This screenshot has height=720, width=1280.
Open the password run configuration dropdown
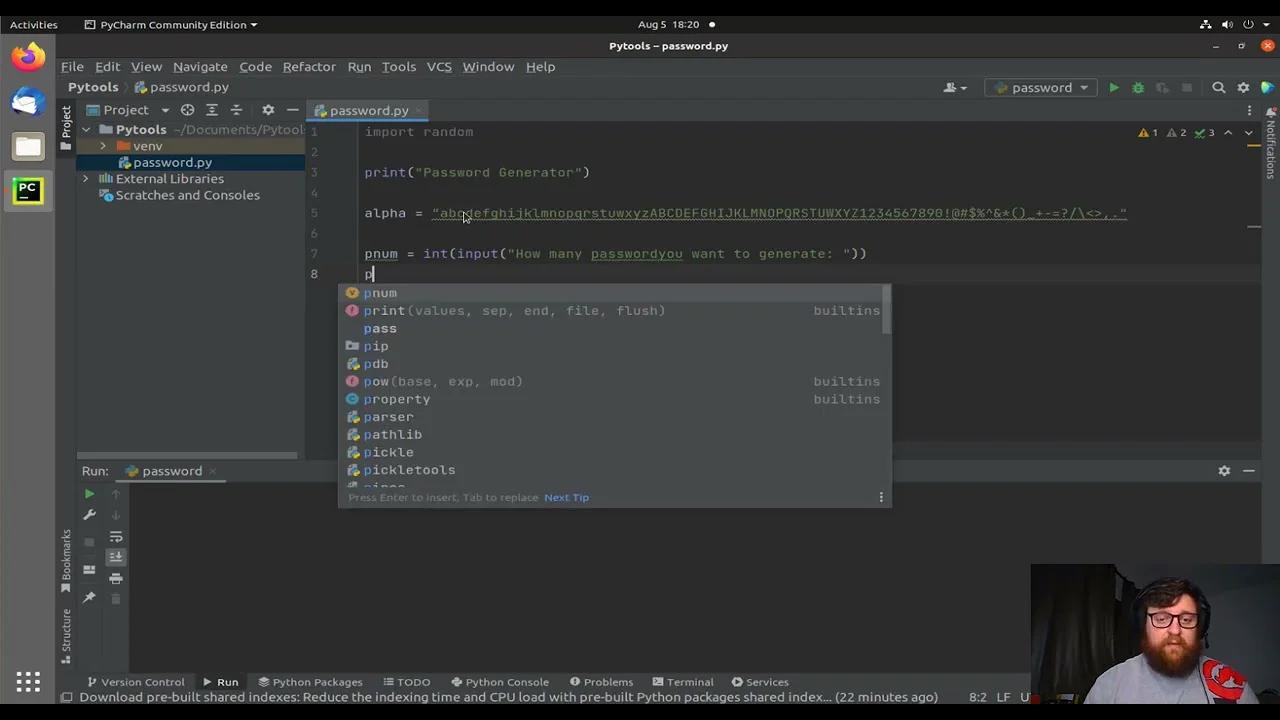click(x=1041, y=88)
